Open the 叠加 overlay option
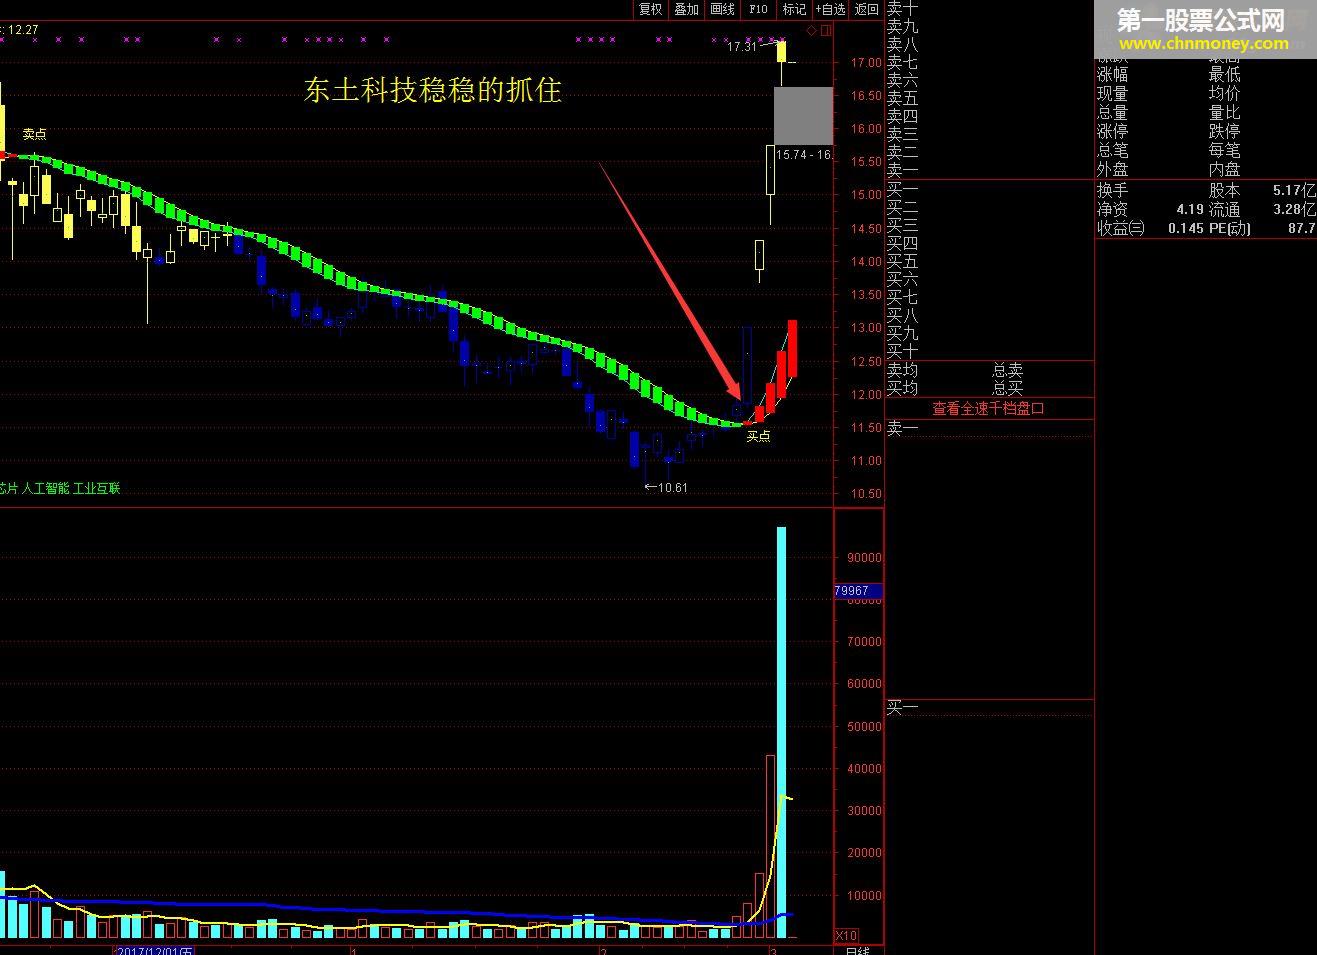 686,9
